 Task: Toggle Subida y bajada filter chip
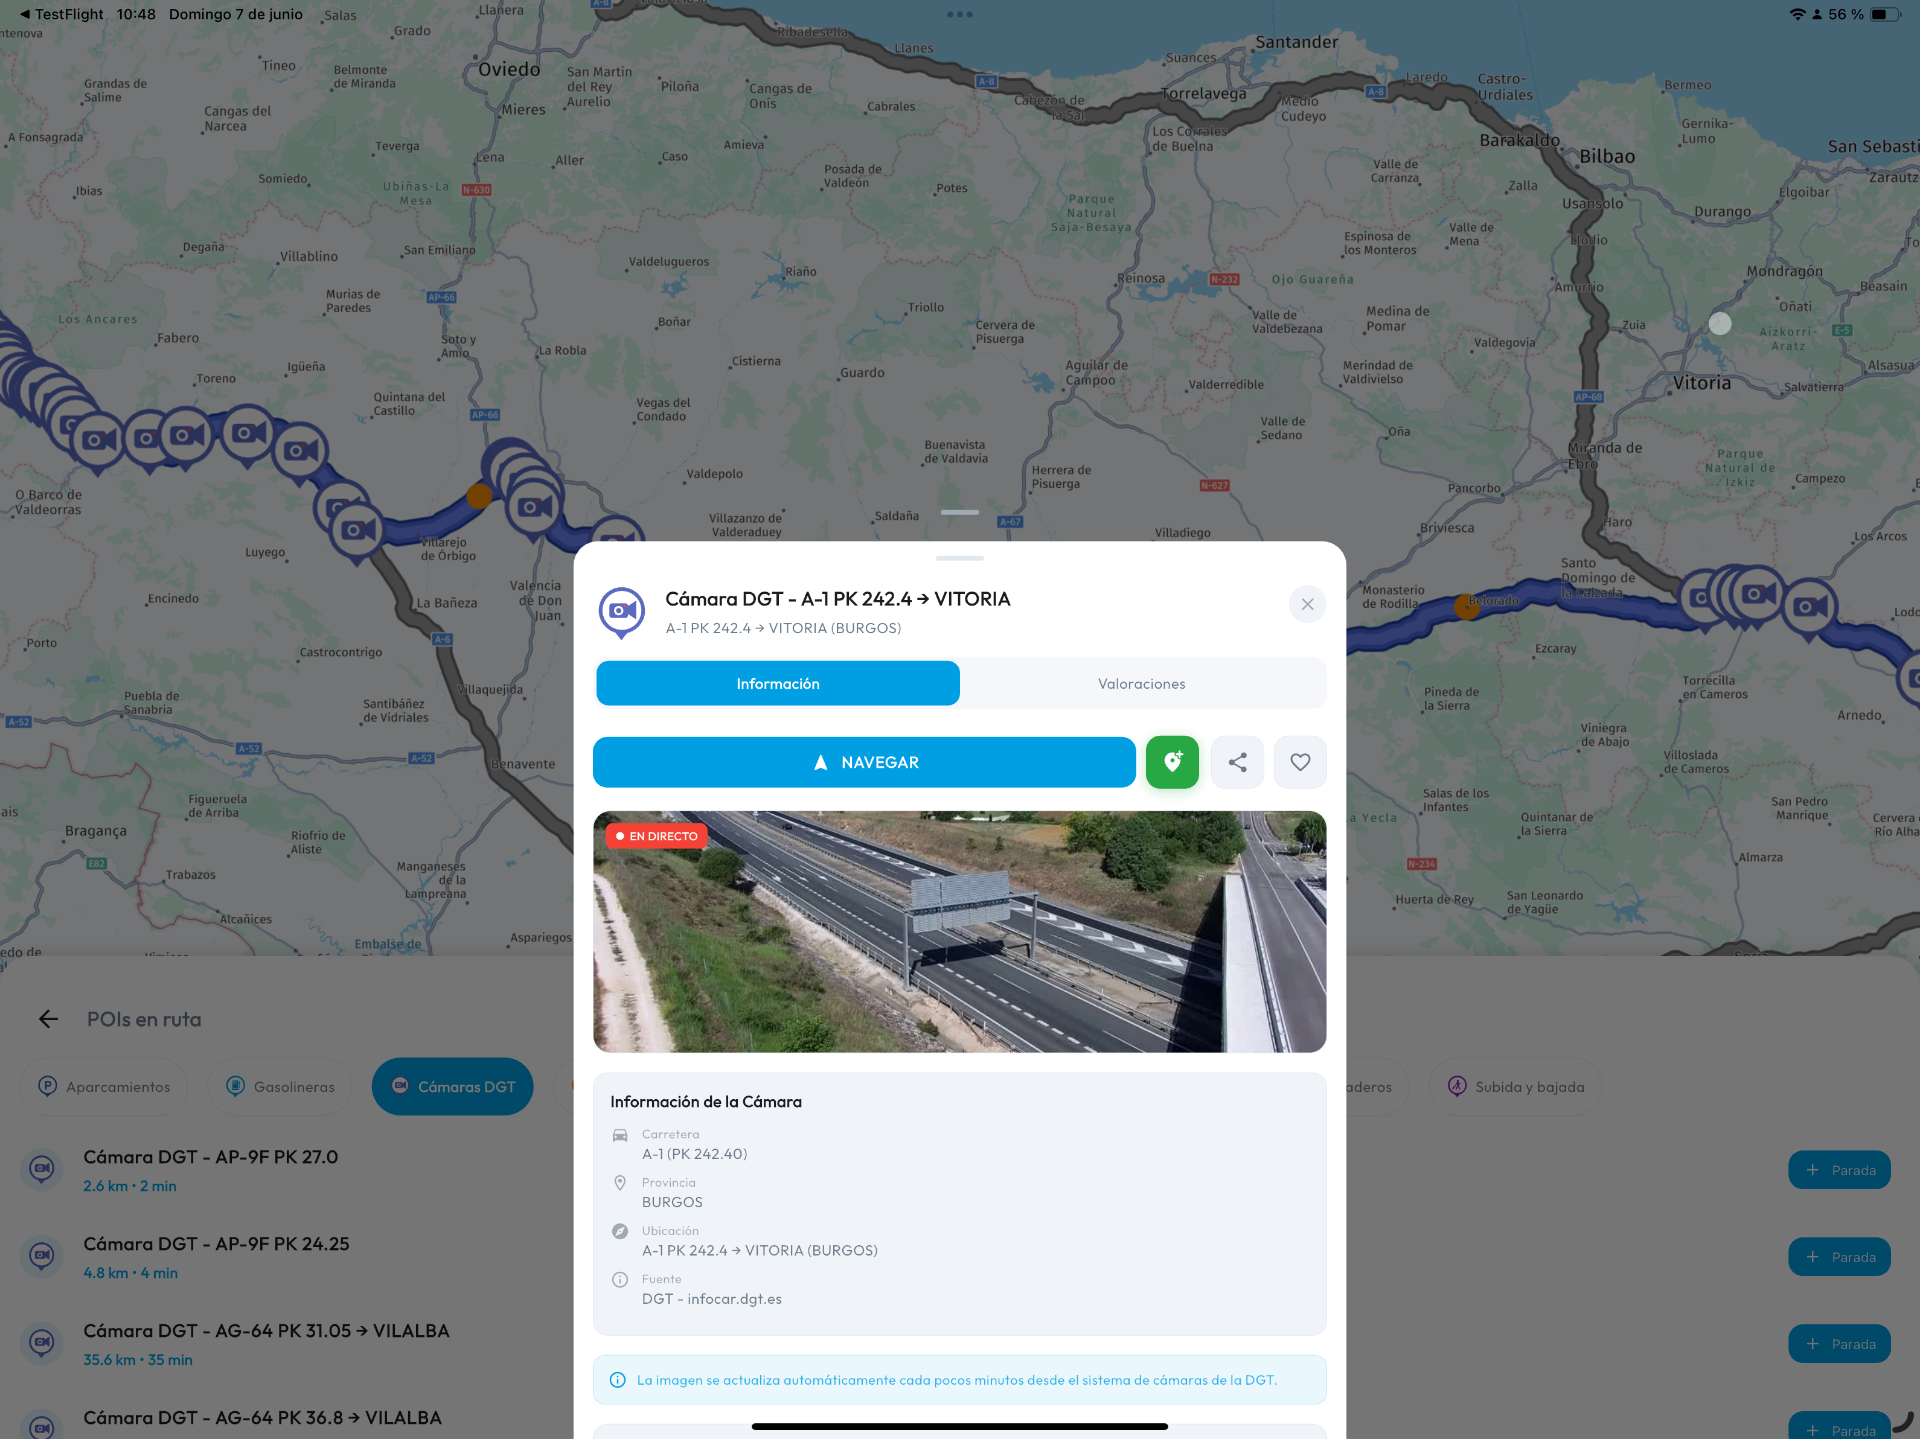[1516, 1086]
